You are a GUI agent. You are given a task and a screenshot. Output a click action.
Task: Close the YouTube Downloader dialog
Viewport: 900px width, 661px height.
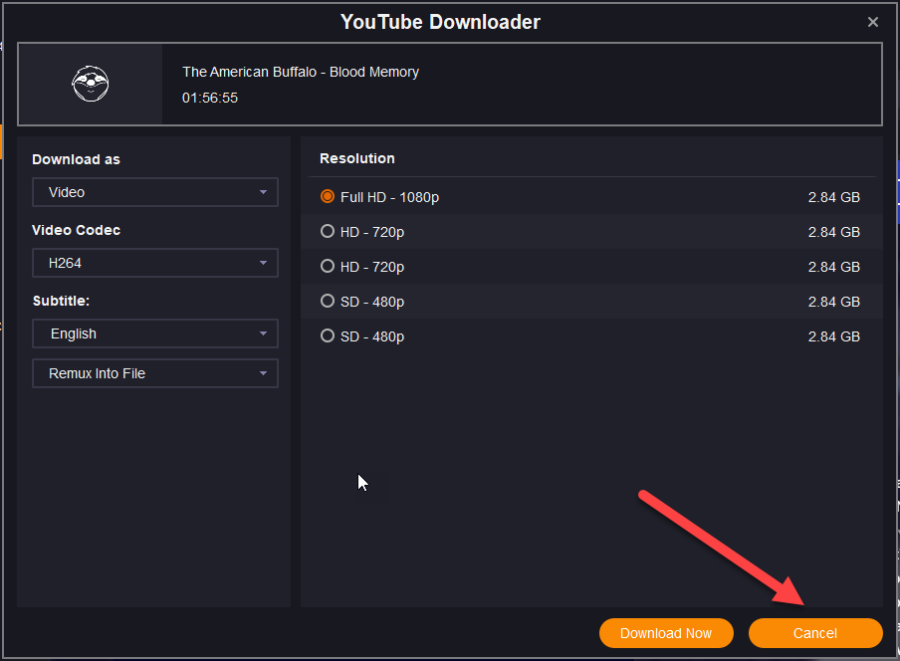(x=872, y=22)
